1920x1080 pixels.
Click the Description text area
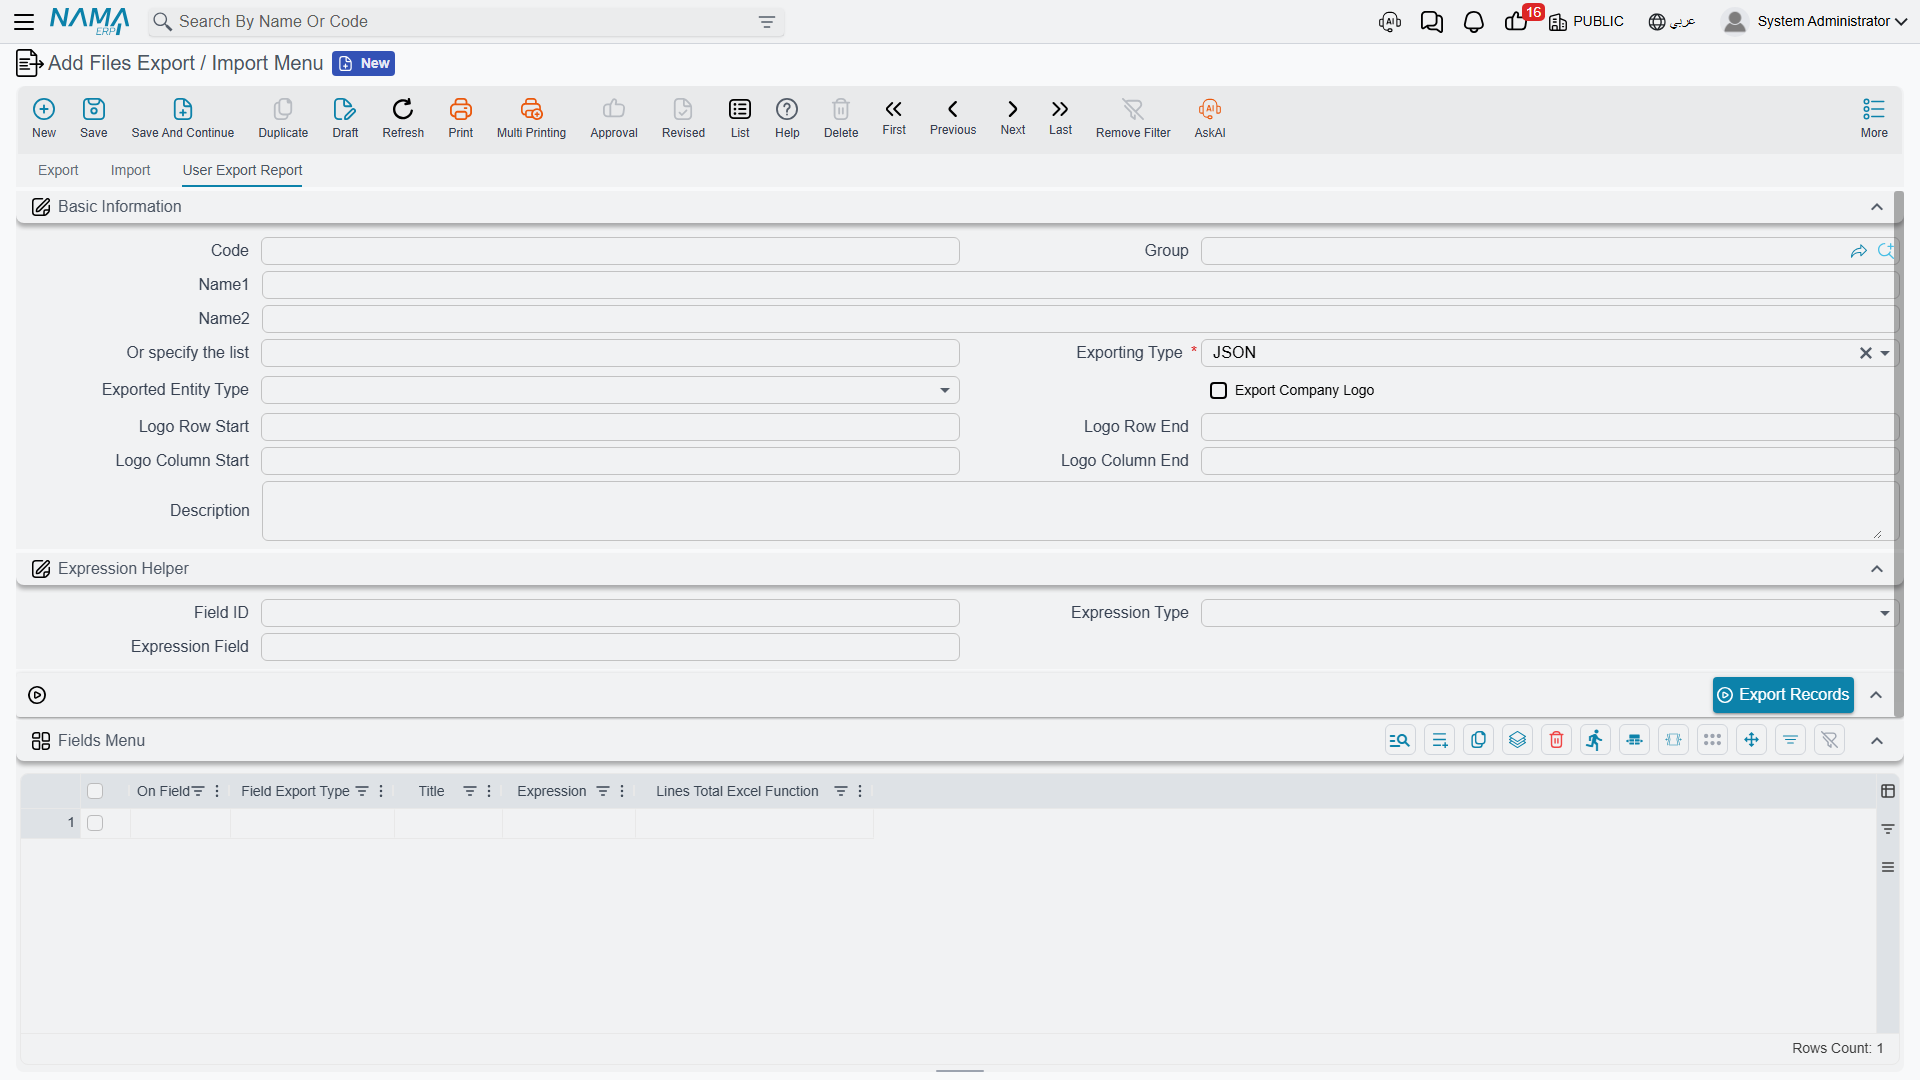(1079, 511)
